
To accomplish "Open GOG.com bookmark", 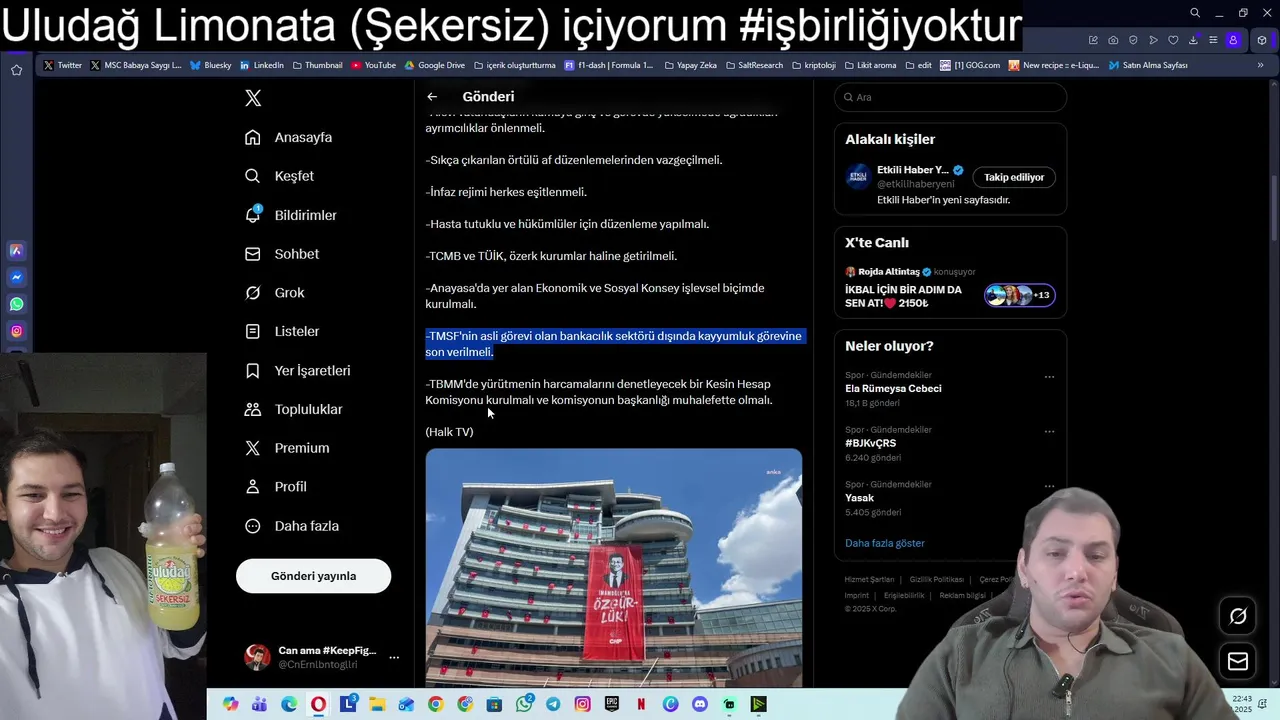I will pos(970,65).
